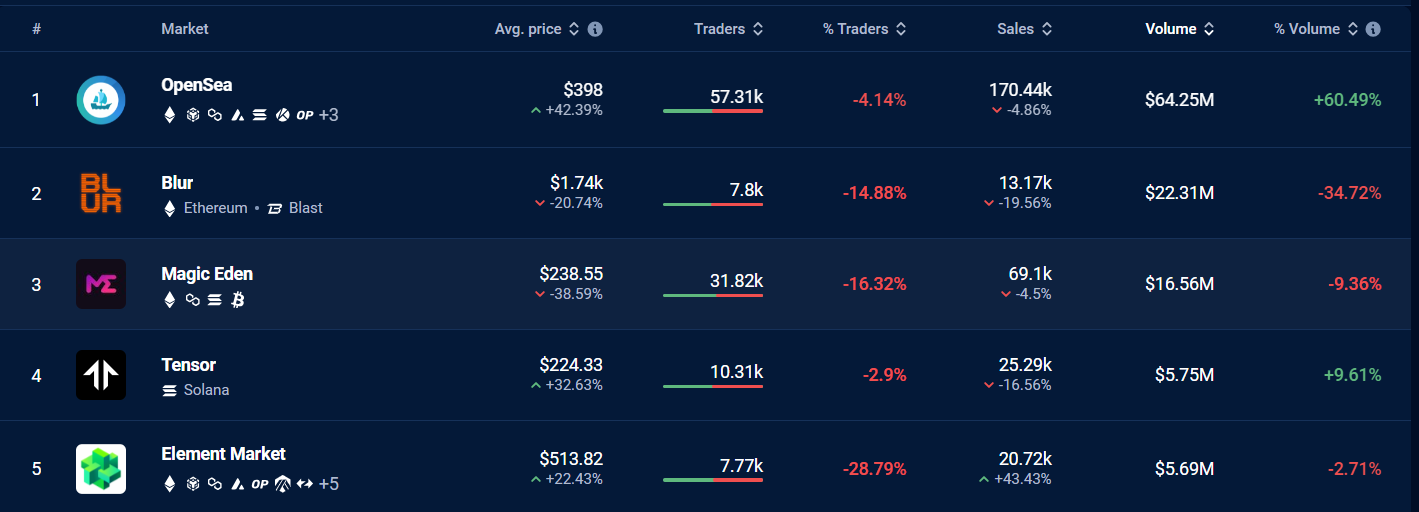Sort table by Volume column

point(1179,29)
